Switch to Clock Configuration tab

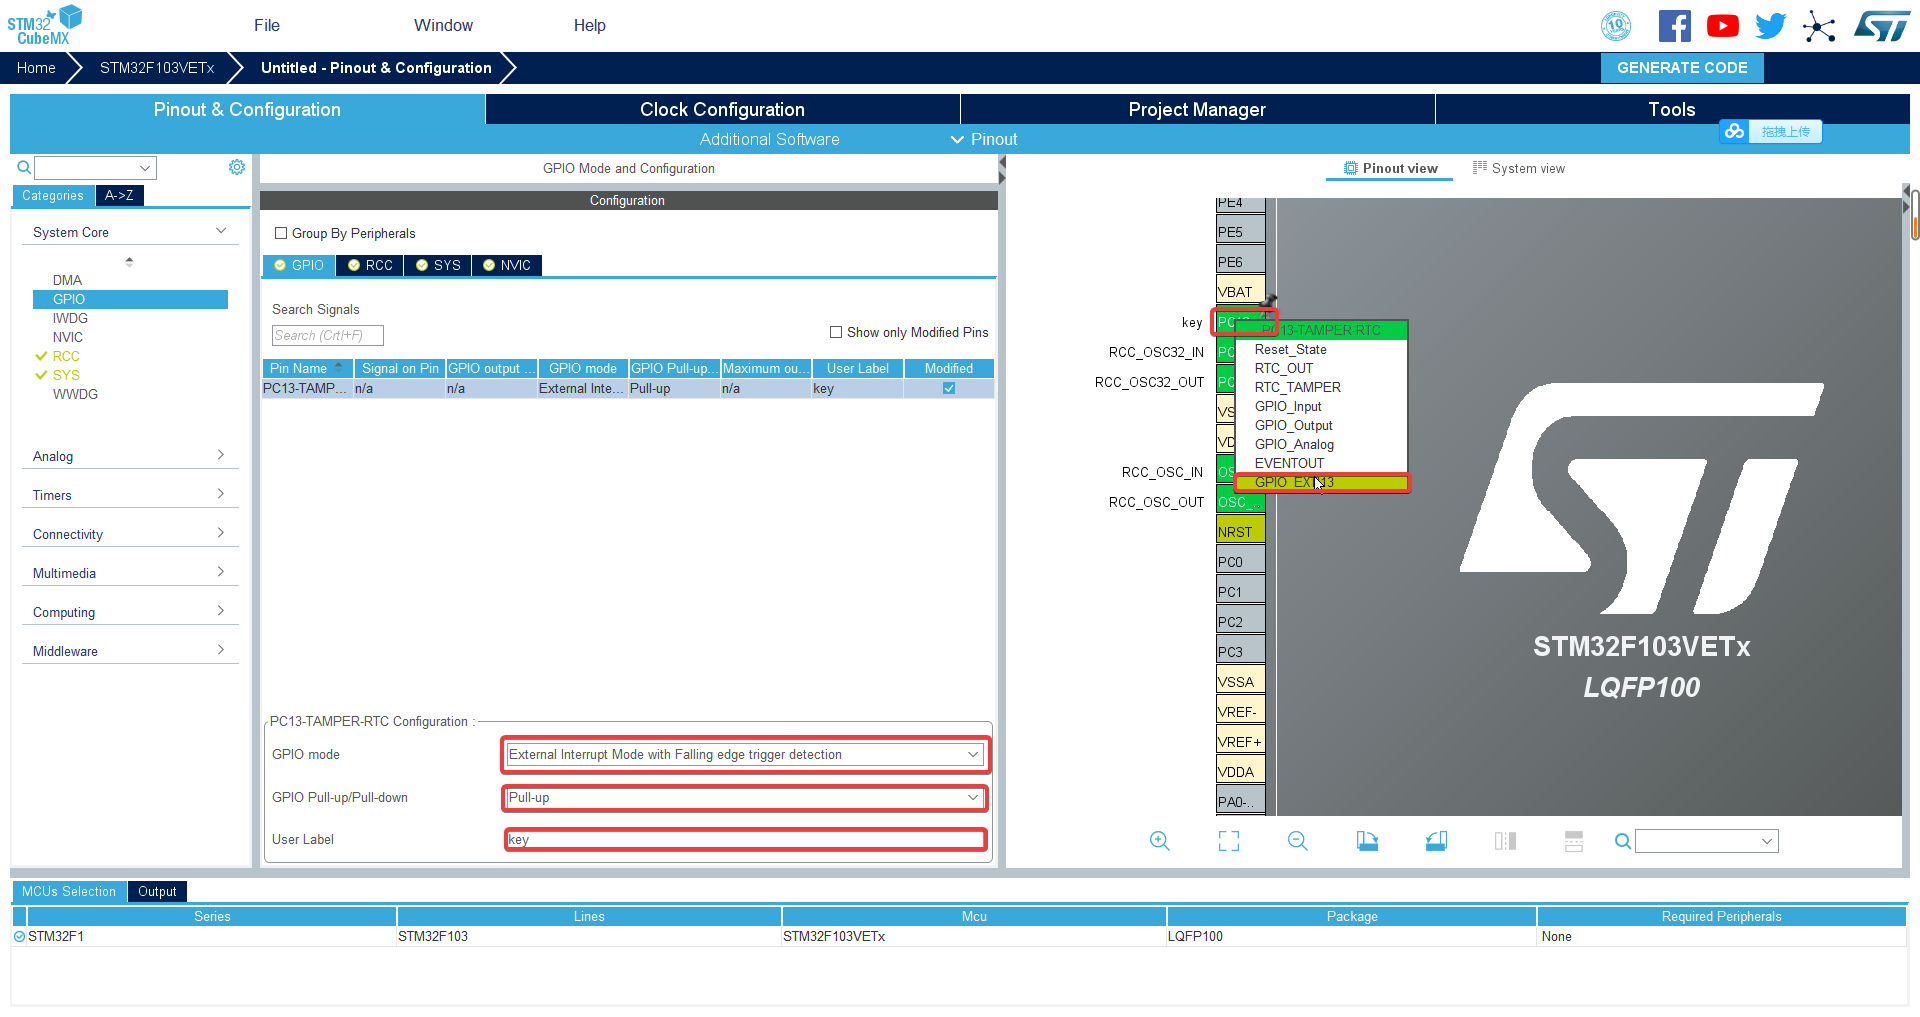(x=722, y=109)
